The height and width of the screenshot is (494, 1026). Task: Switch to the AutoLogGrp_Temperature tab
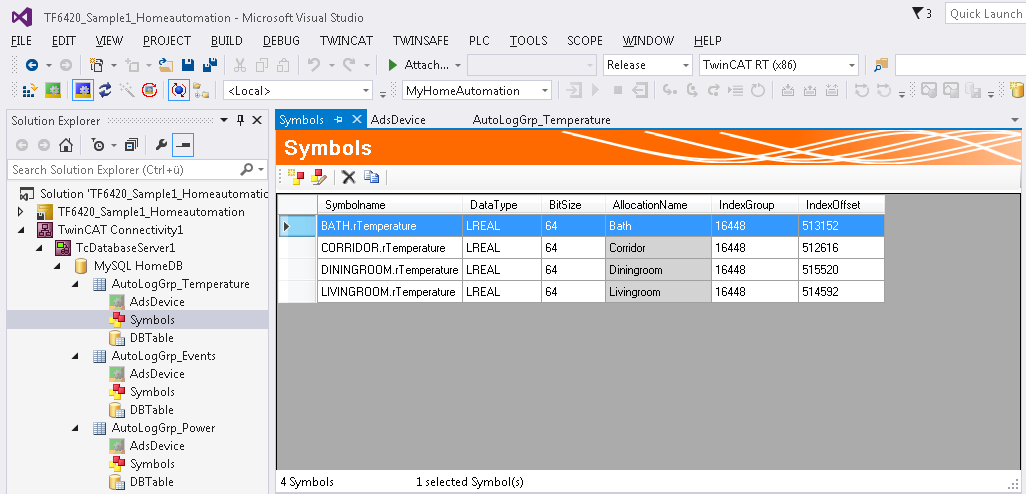pyautogui.click(x=542, y=120)
